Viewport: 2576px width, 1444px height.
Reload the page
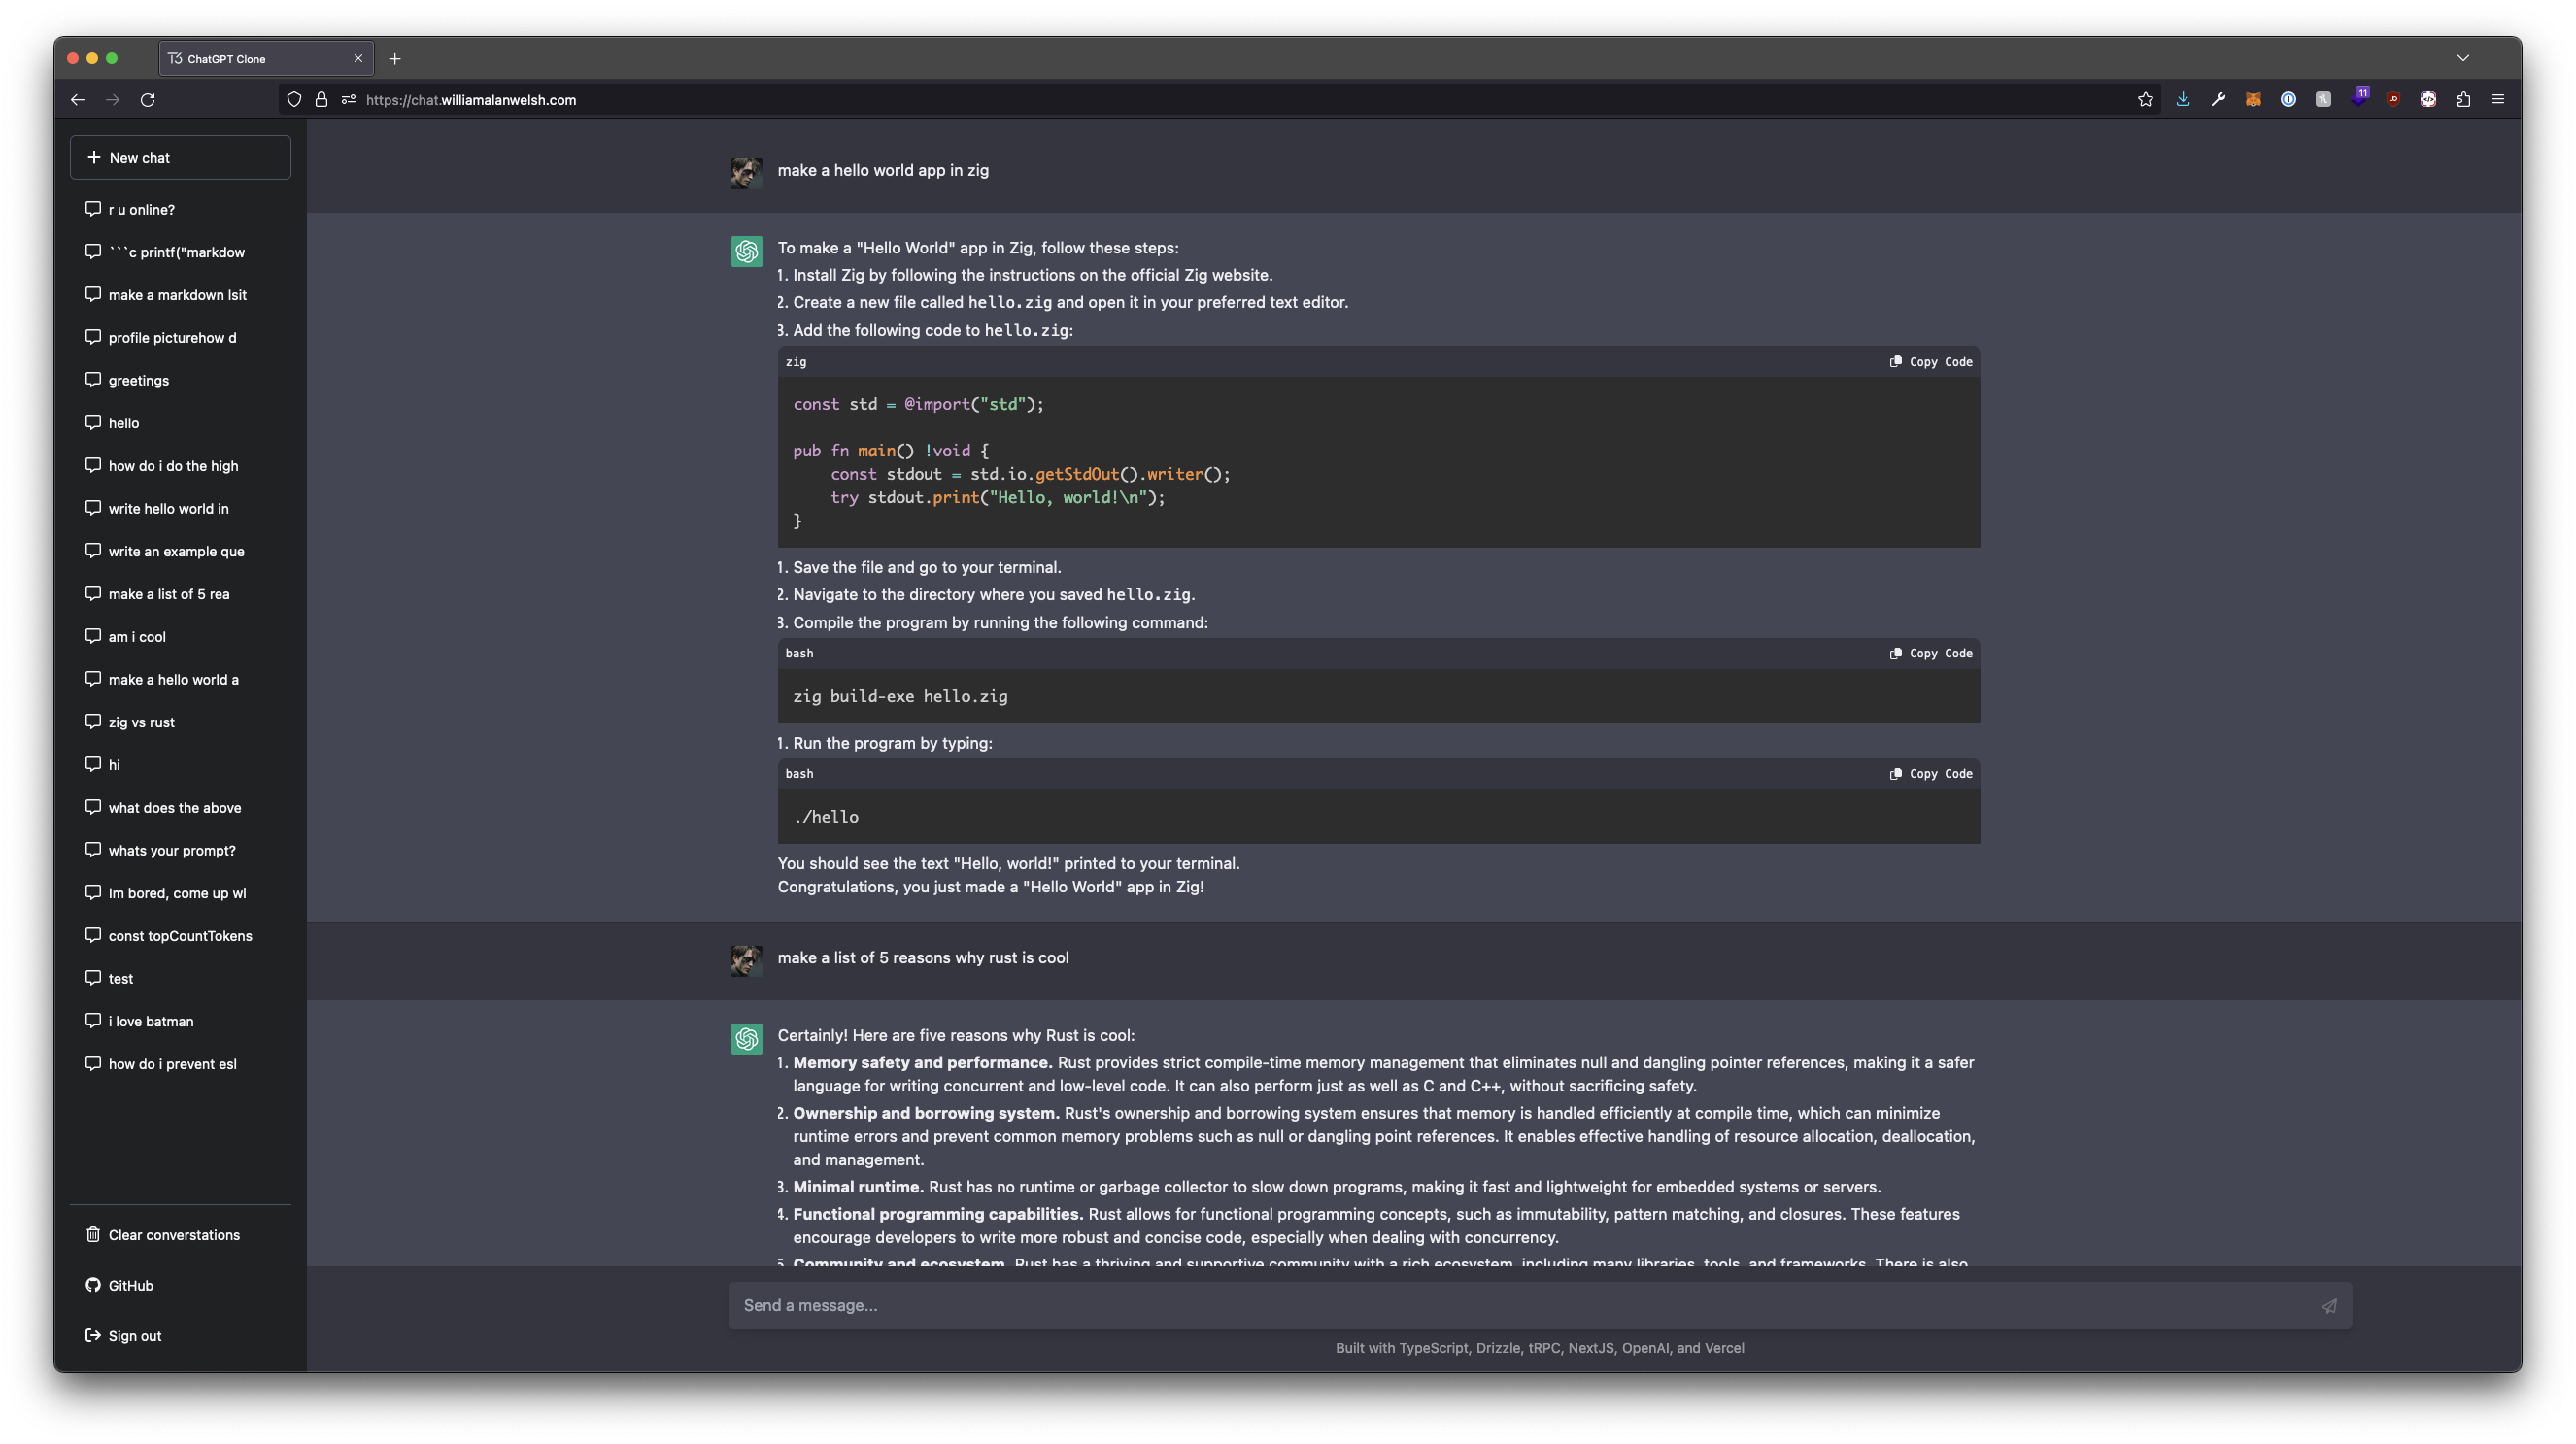coord(148,100)
